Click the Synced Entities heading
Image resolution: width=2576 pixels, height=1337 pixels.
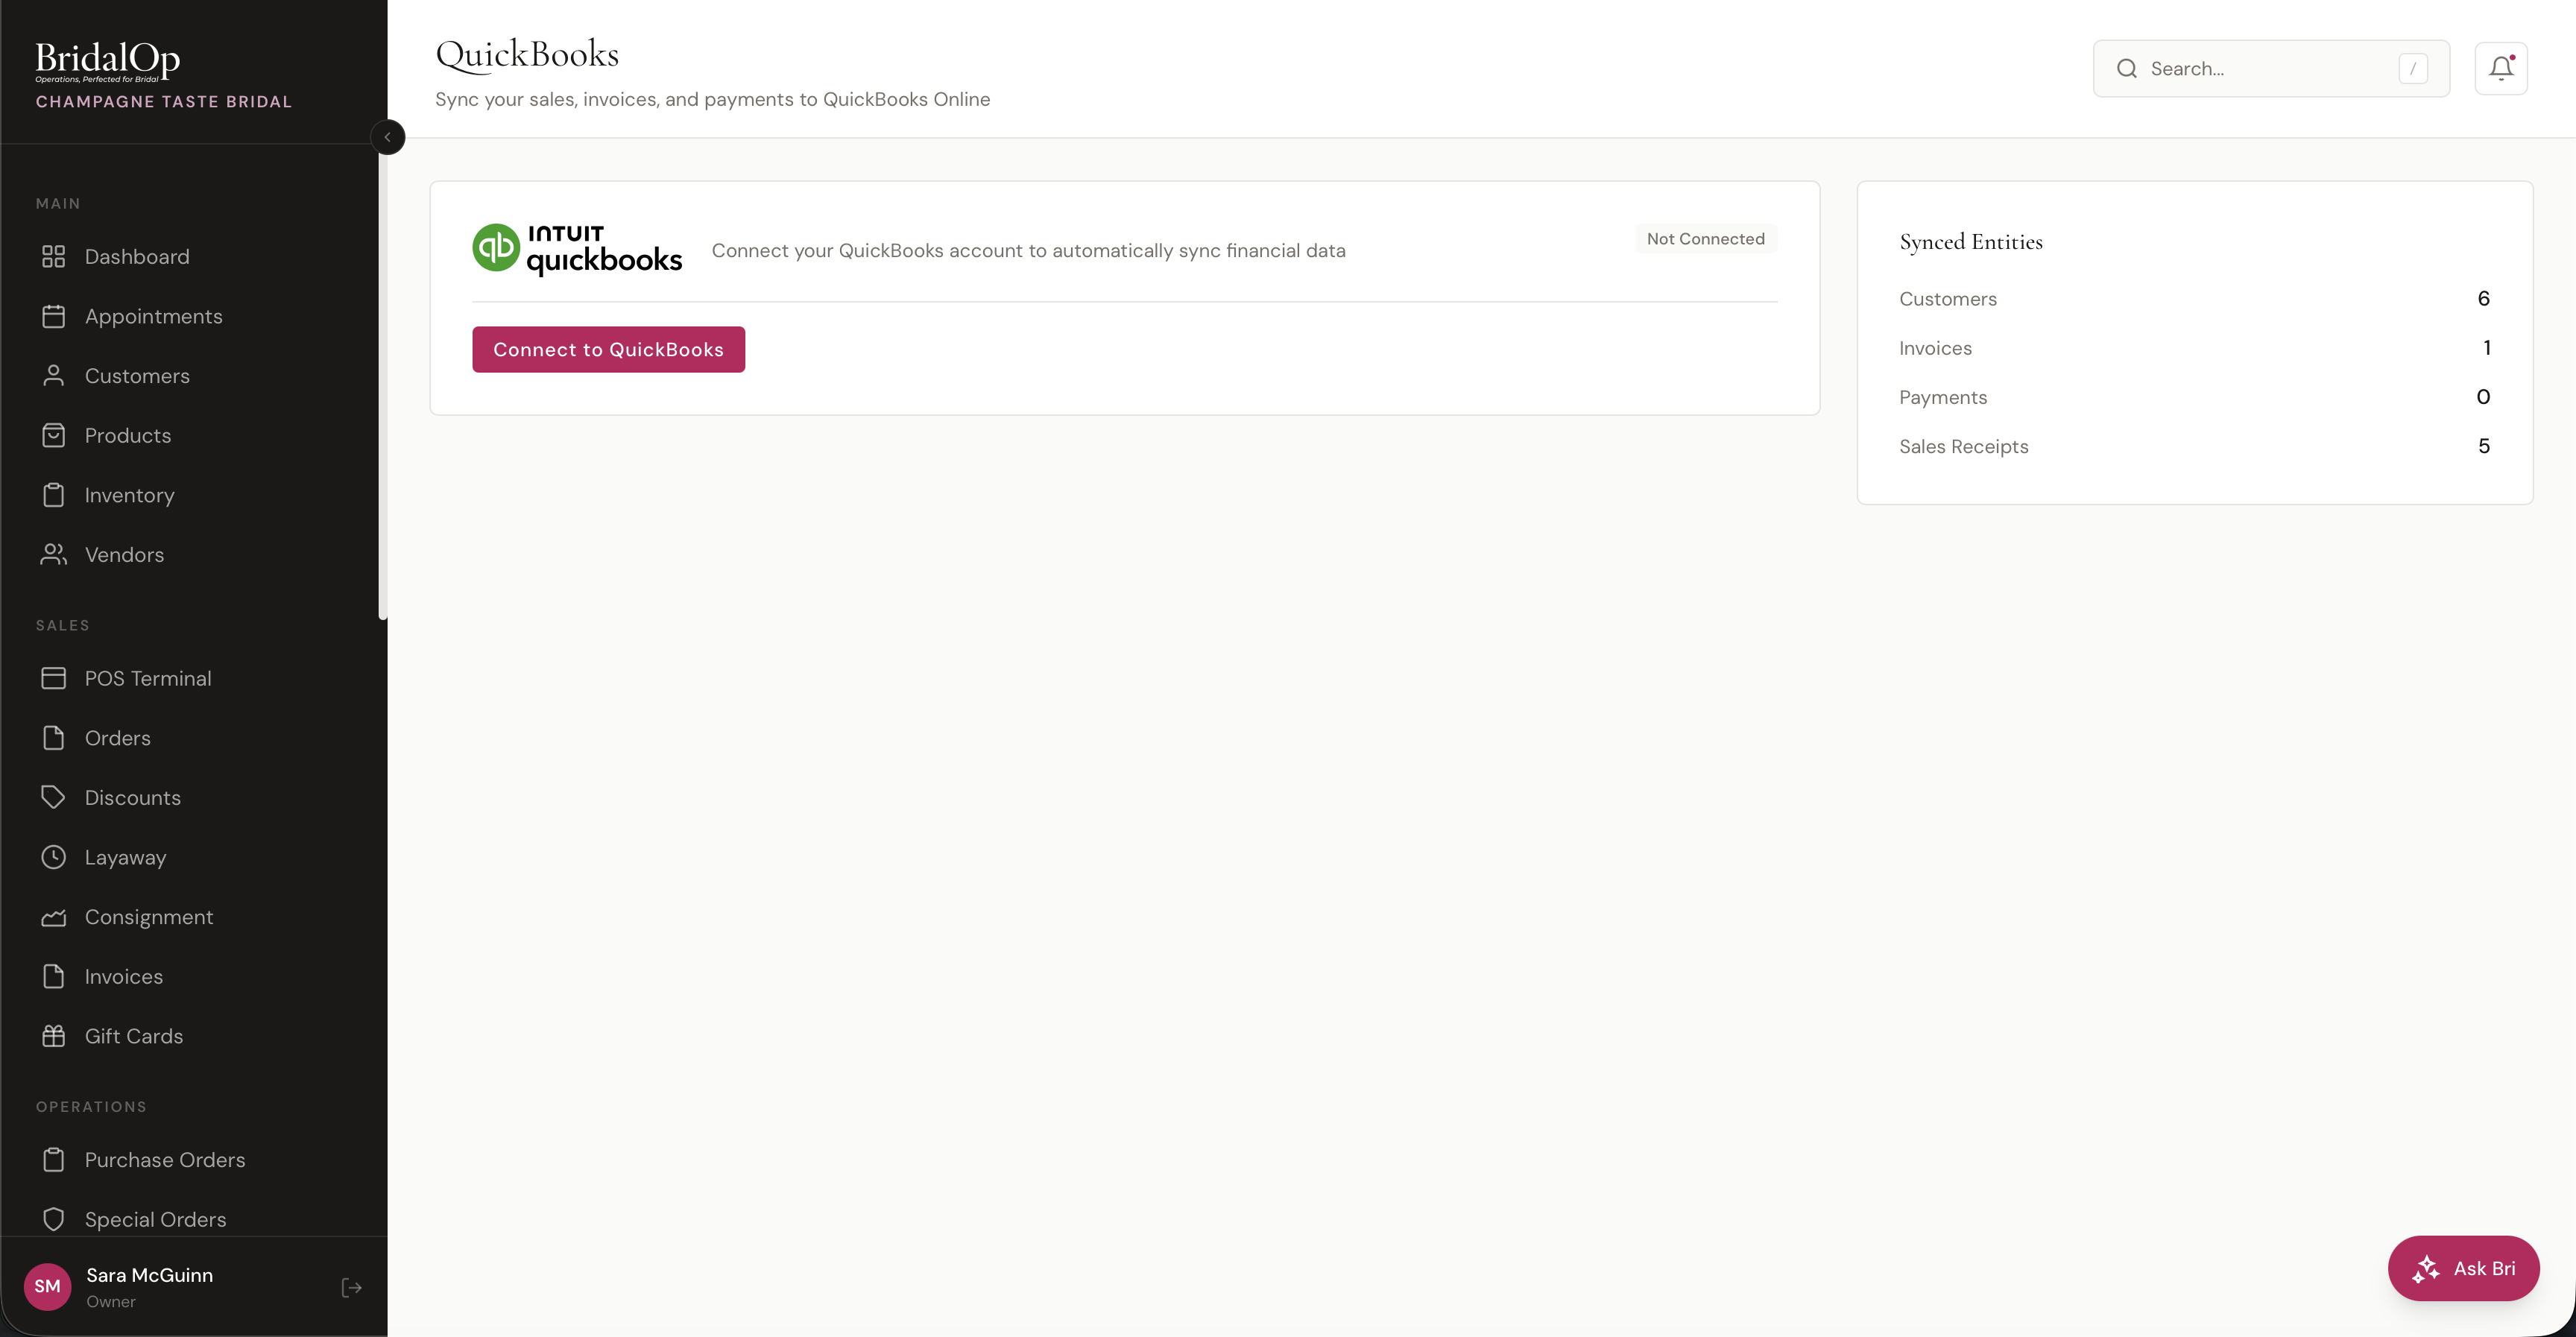1970,242
